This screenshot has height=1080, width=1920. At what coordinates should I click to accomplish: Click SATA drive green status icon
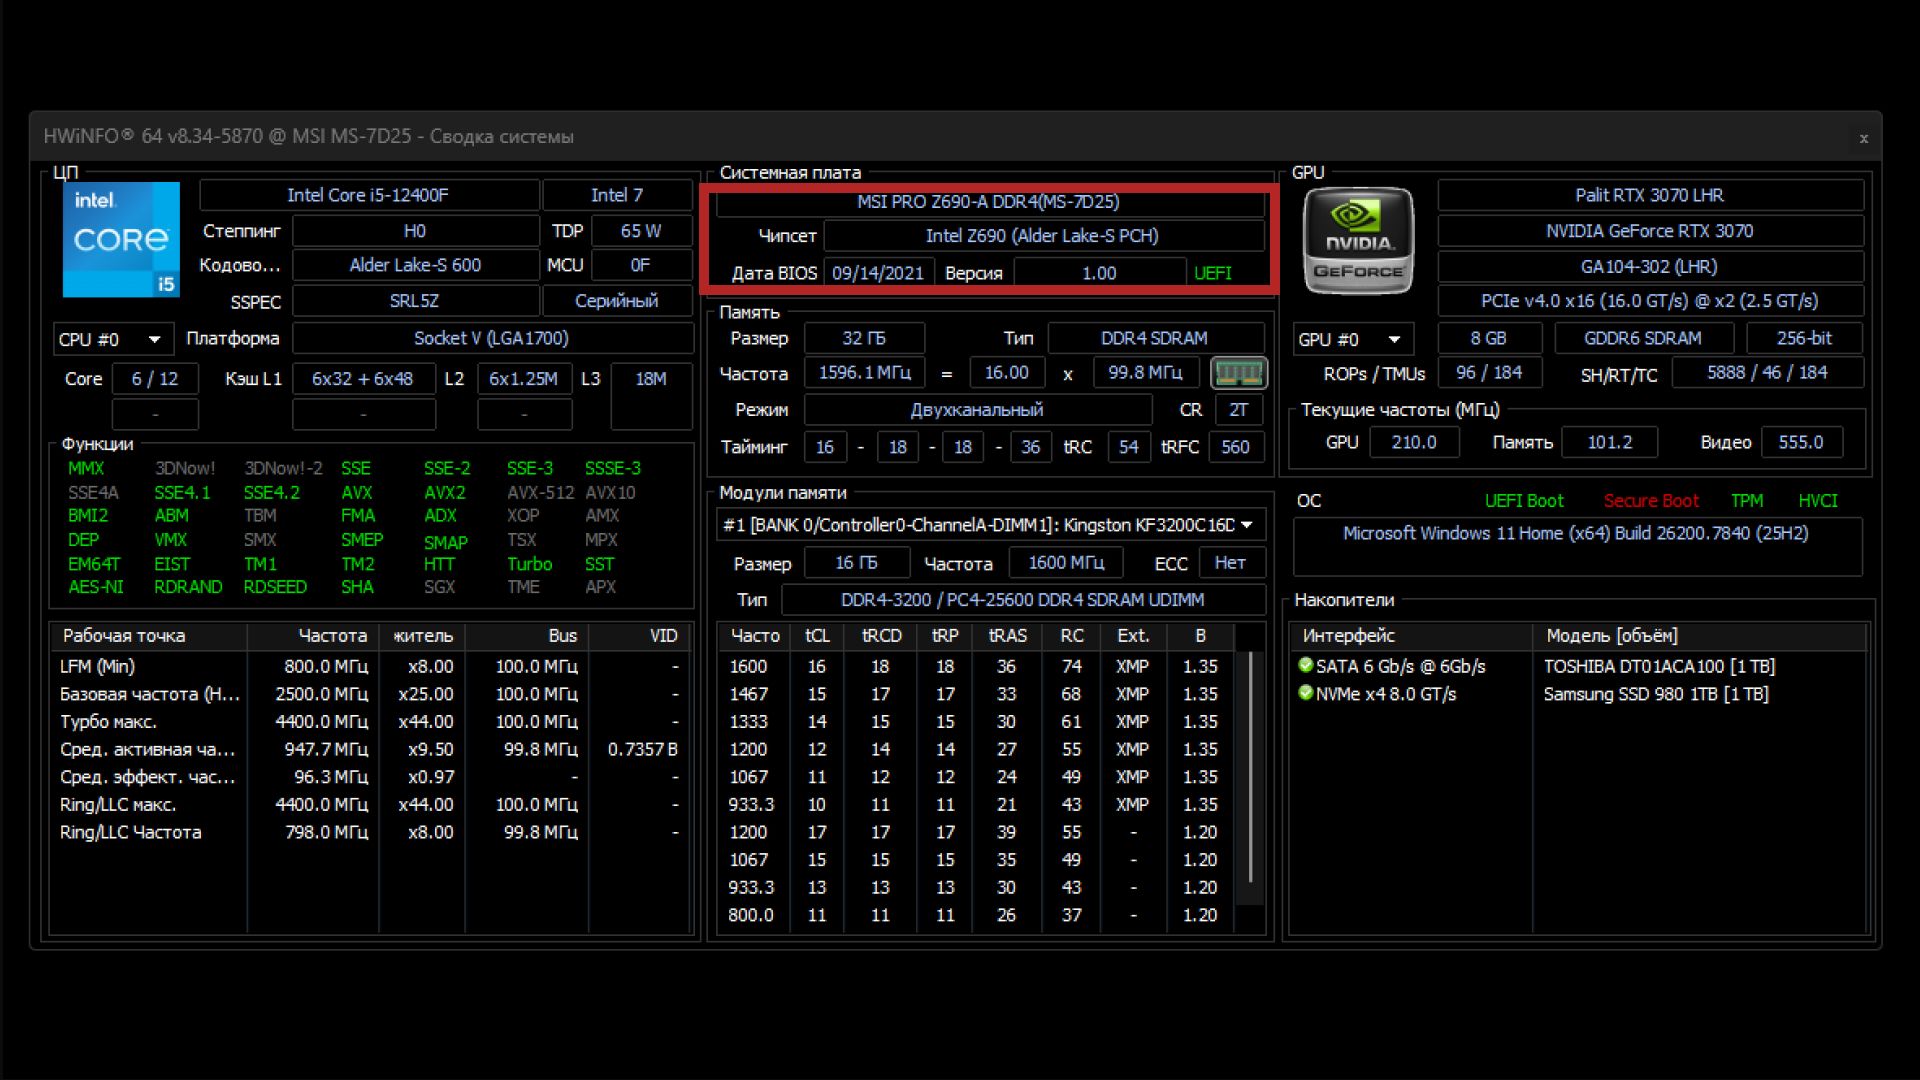pyautogui.click(x=1305, y=665)
